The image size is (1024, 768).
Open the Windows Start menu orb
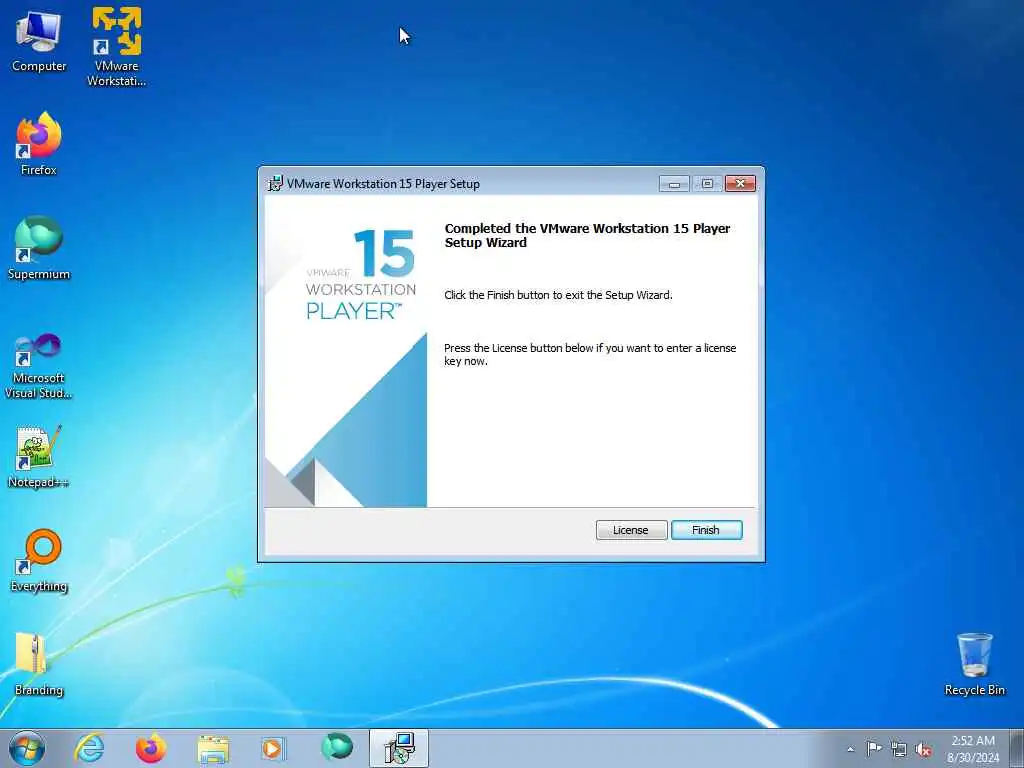(x=27, y=748)
